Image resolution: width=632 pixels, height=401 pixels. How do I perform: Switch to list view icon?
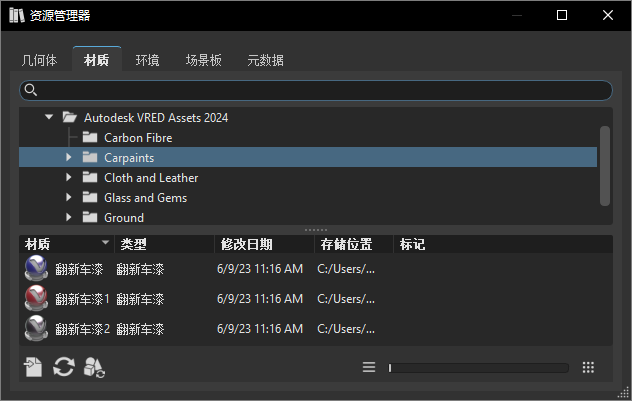click(369, 367)
